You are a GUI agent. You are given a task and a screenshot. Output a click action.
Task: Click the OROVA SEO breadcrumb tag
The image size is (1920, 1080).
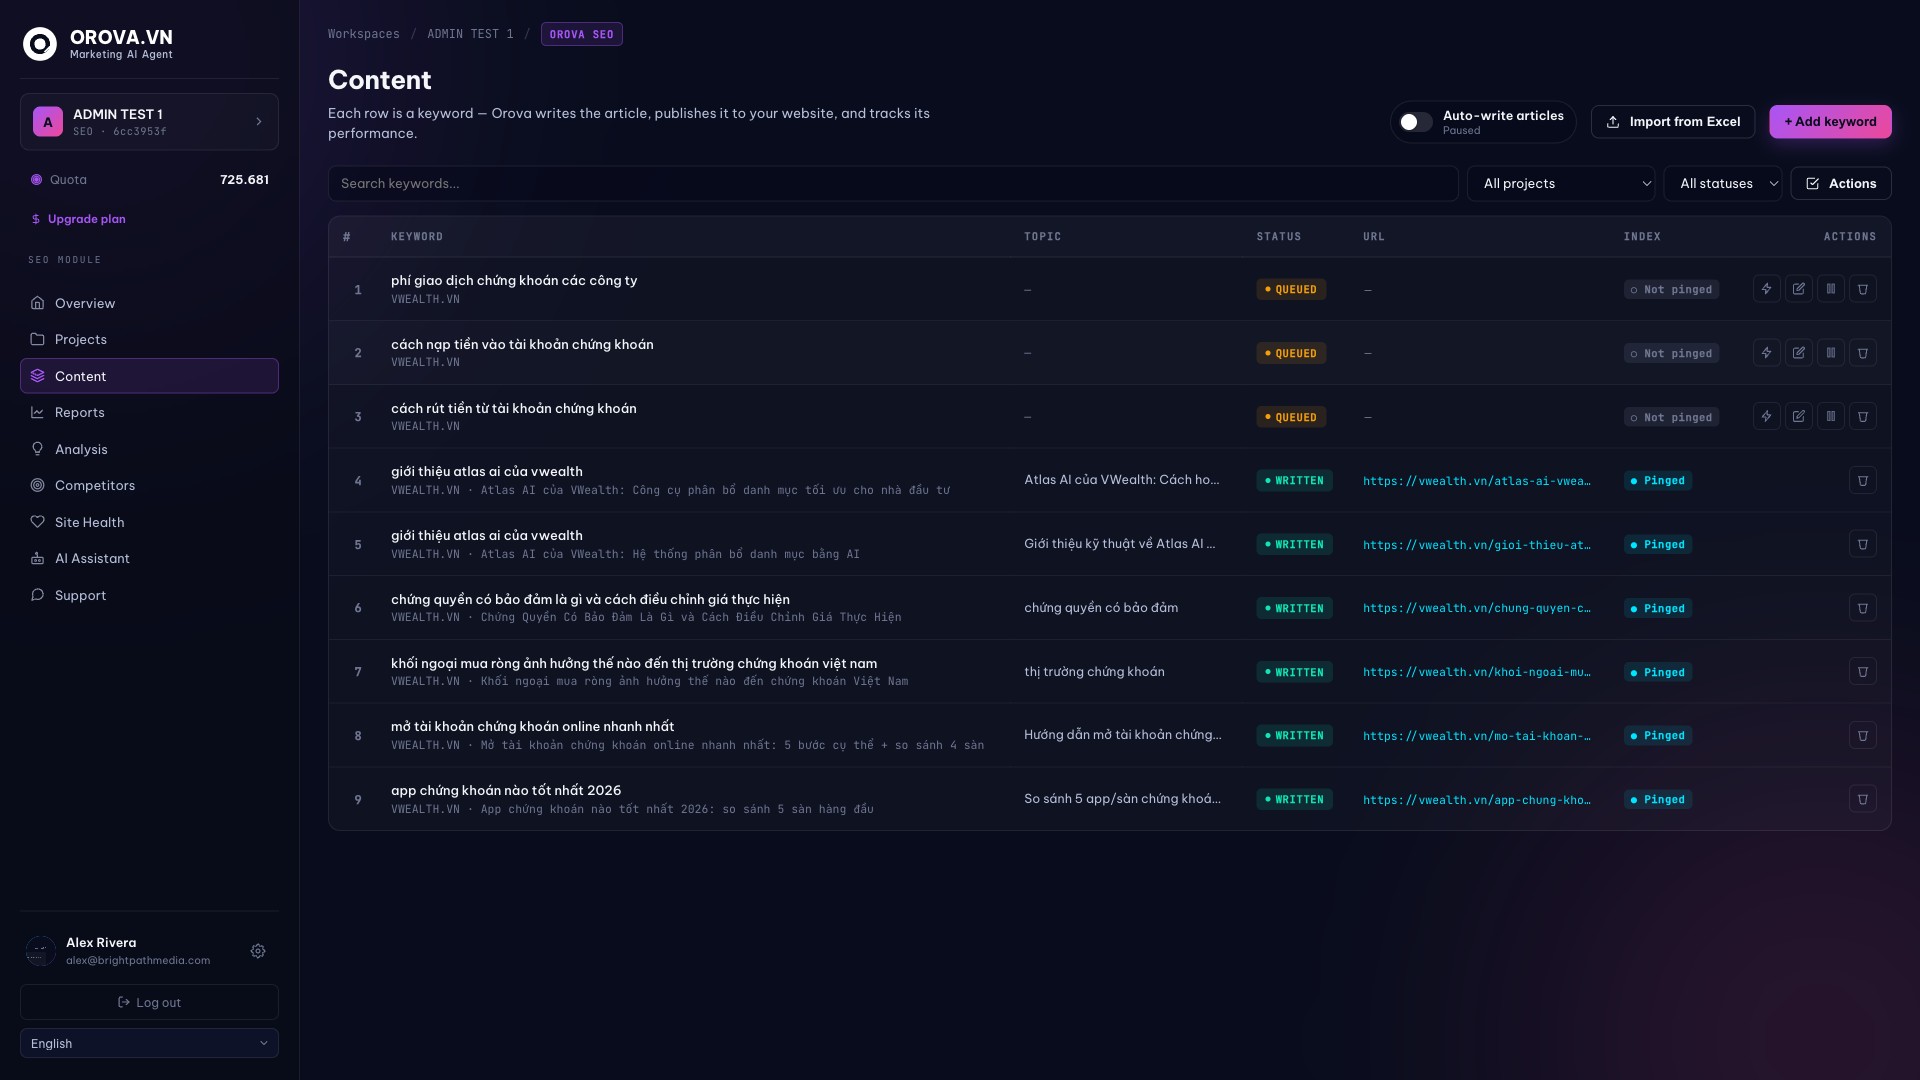coord(582,34)
